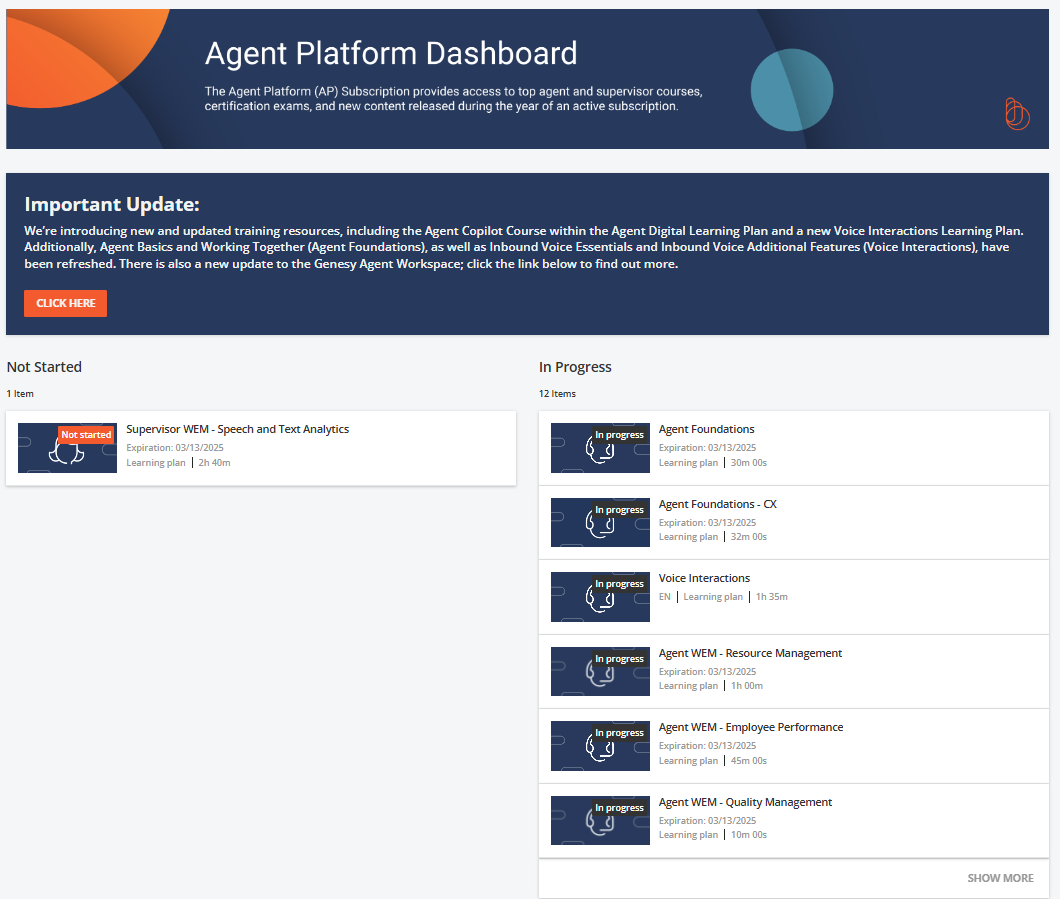This screenshot has height=899, width=1060.
Task: Open Agent WEM - Resource Management title
Action: click(750, 653)
